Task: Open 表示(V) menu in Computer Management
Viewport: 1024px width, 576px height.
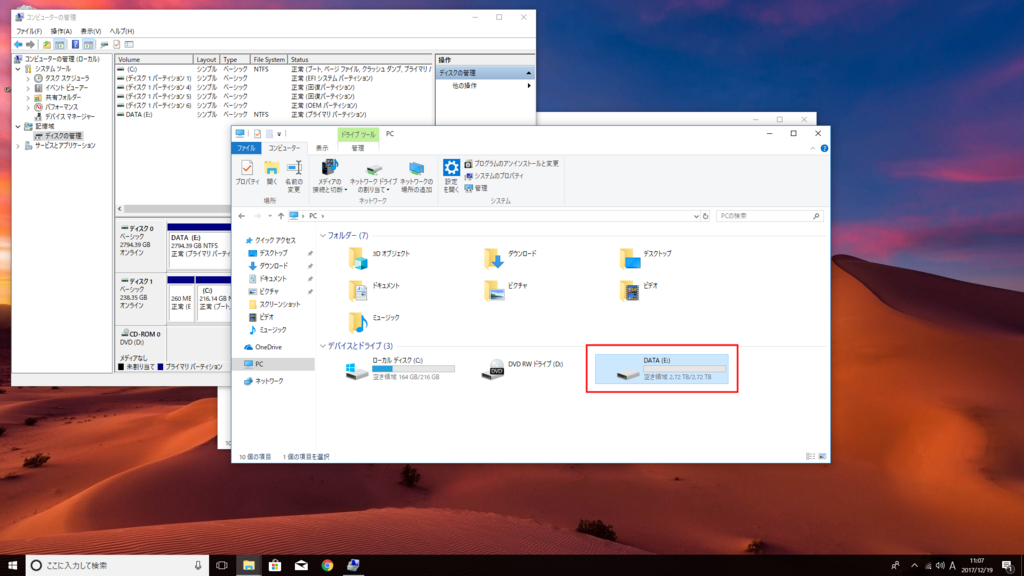Action: click(91, 31)
